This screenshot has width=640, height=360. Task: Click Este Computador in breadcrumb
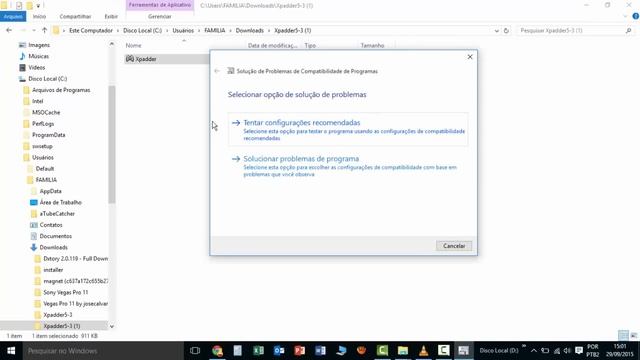91,31
